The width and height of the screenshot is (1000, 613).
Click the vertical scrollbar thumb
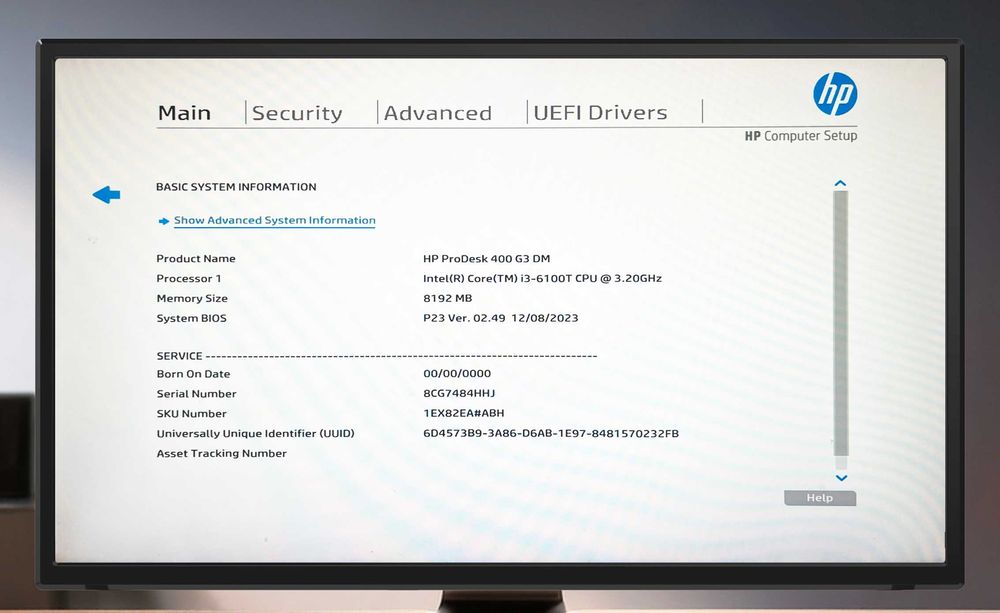tap(841, 323)
